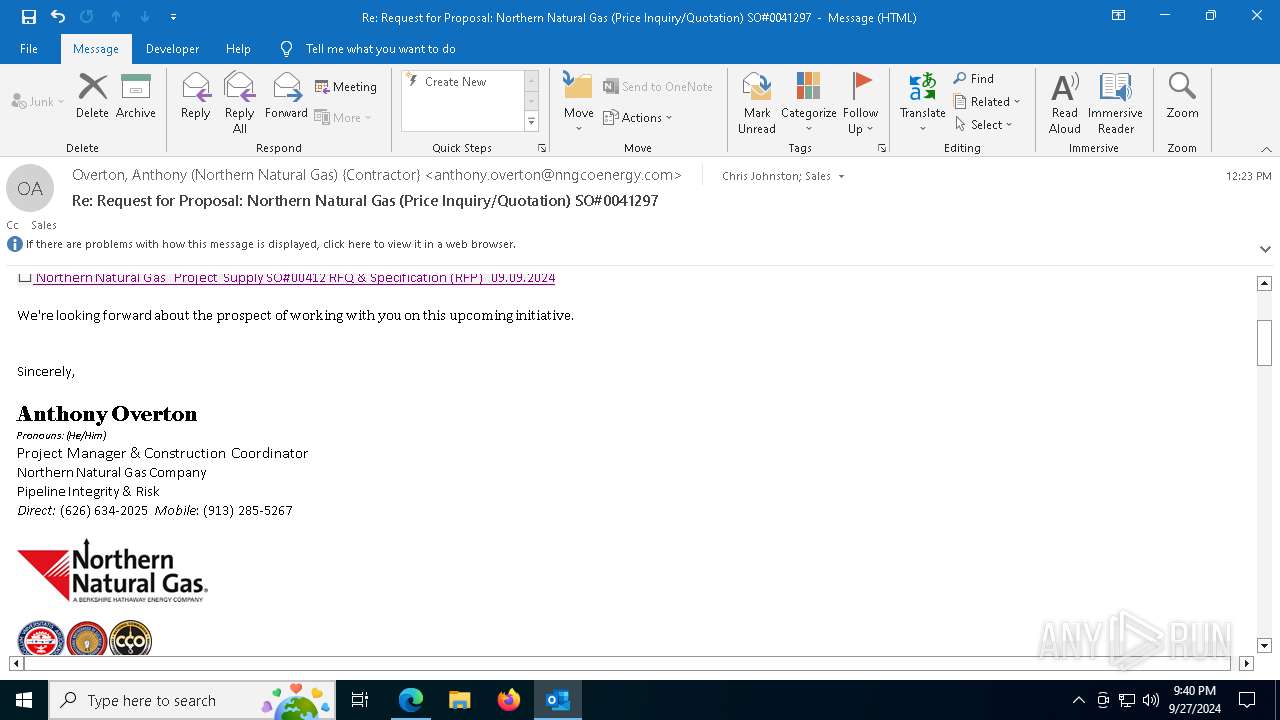Image resolution: width=1280 pixels, height=720 pixels.
Task: Click the Windows search box
Action: (193, 700)
